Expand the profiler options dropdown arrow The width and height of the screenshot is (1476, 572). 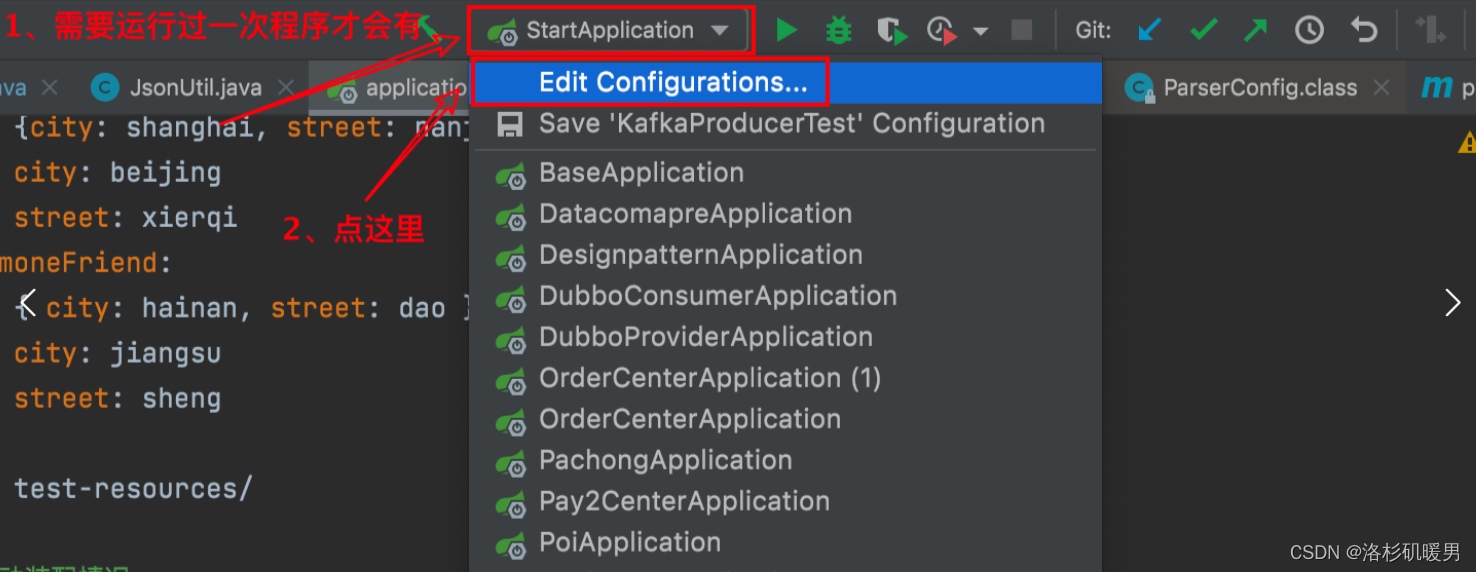[x=980, y=31]
